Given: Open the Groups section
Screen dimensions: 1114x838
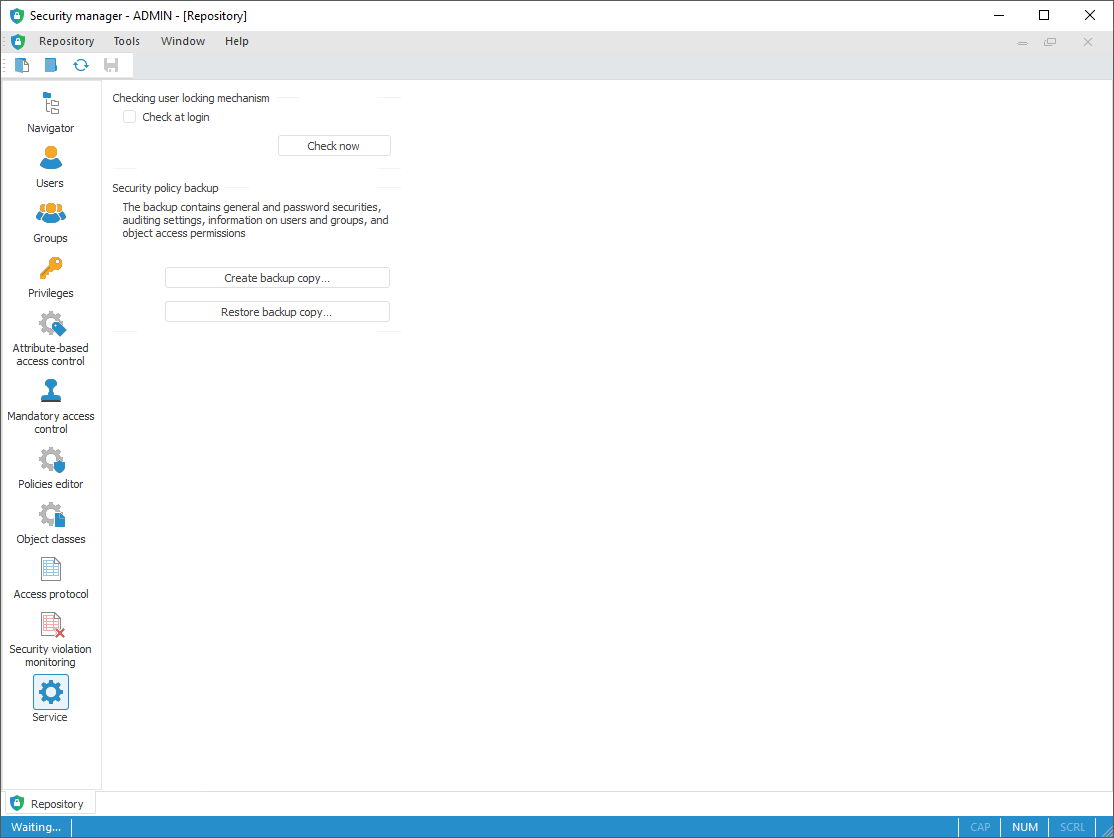Looking at the screenshot, I should click(x=50, y=222).
